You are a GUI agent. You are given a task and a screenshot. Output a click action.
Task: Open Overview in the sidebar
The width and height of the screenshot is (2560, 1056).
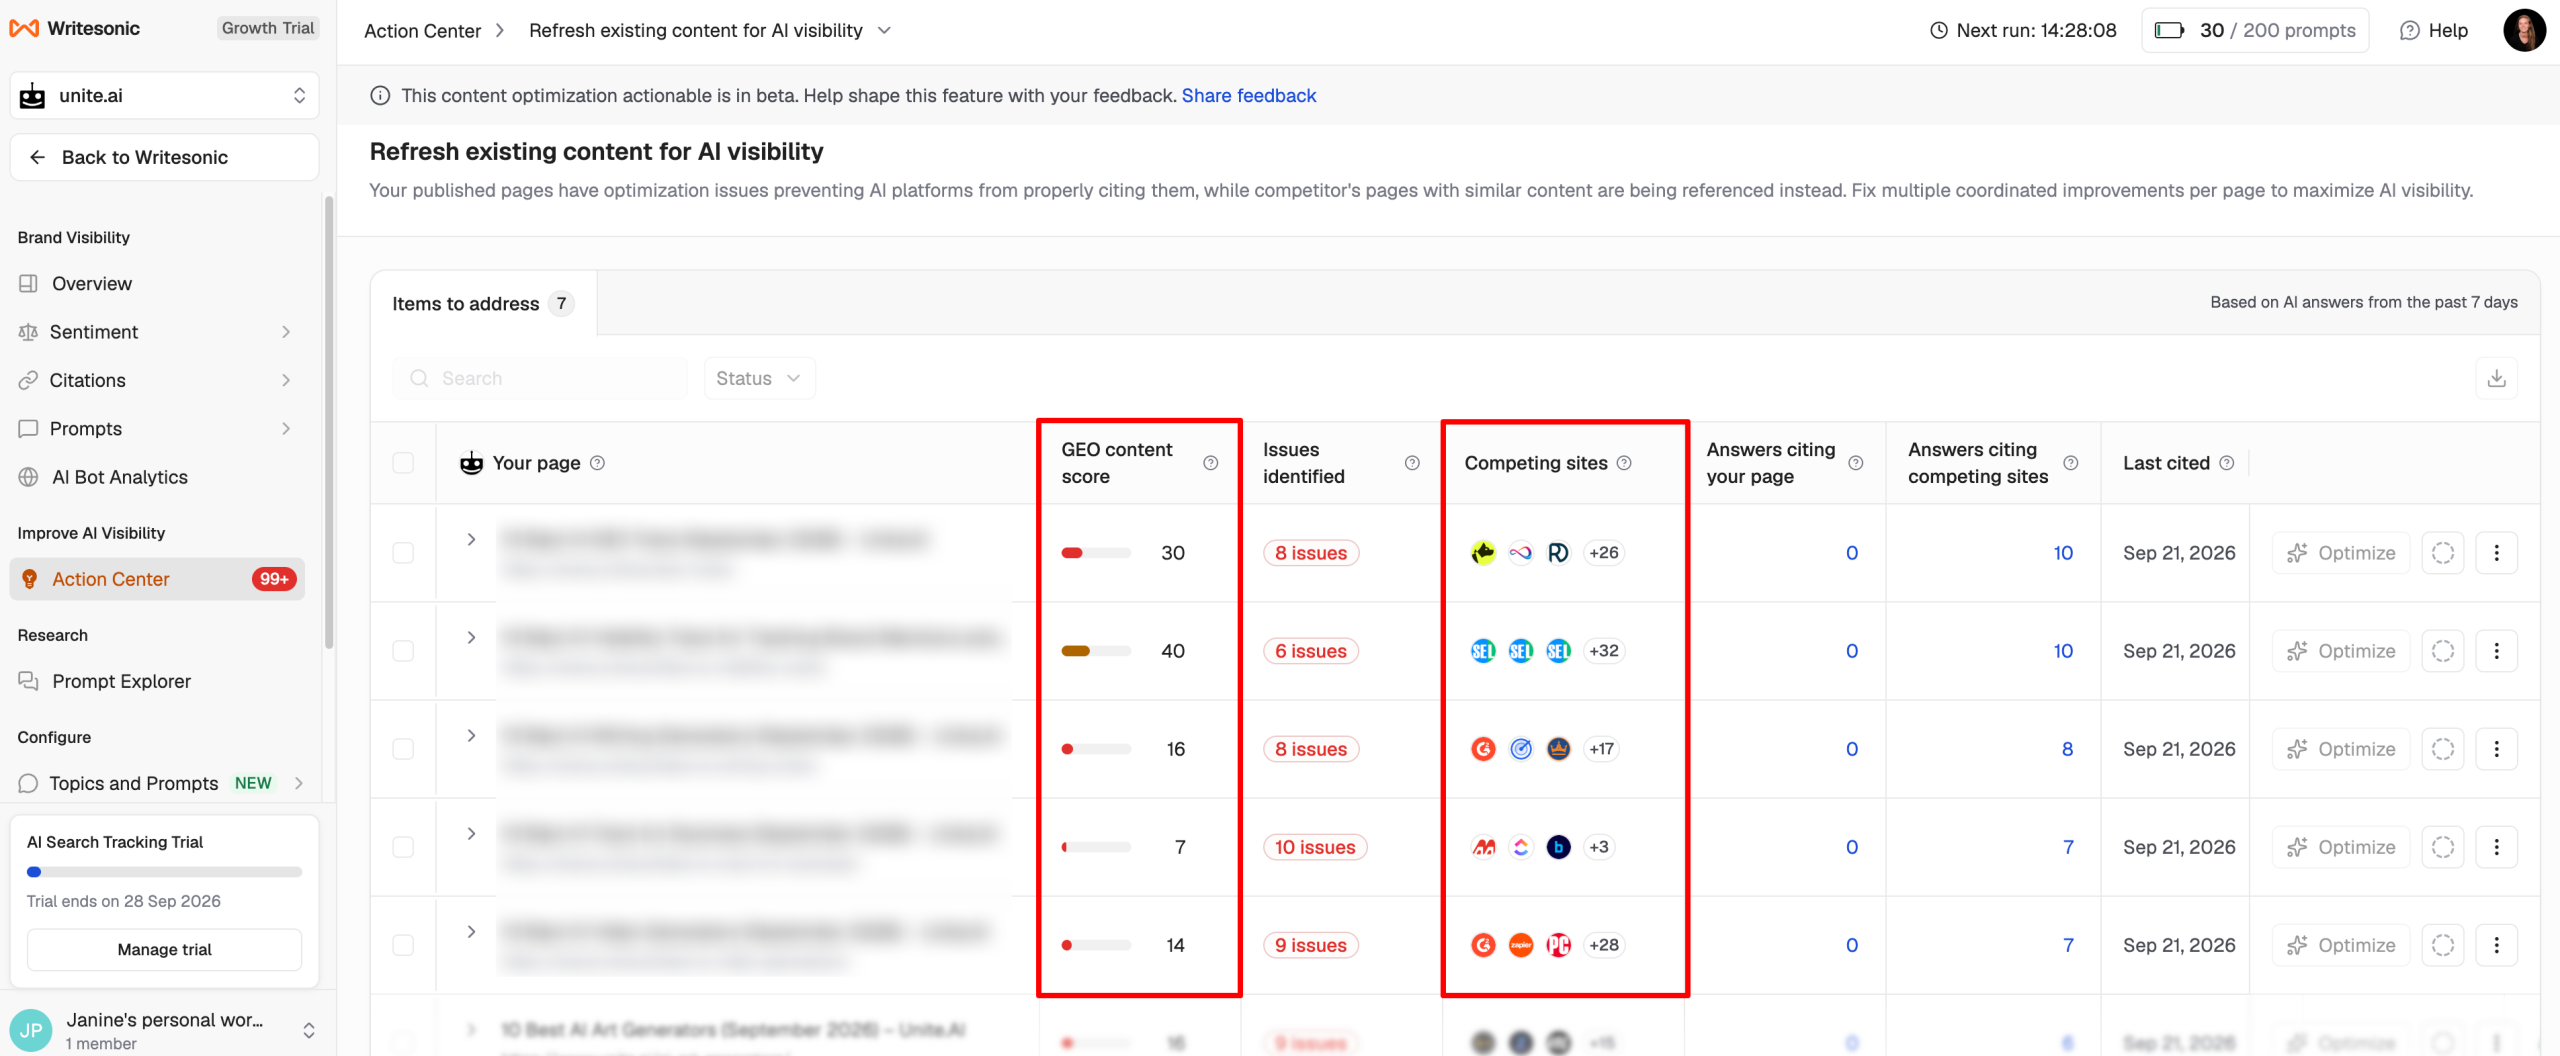click(92, 284)
